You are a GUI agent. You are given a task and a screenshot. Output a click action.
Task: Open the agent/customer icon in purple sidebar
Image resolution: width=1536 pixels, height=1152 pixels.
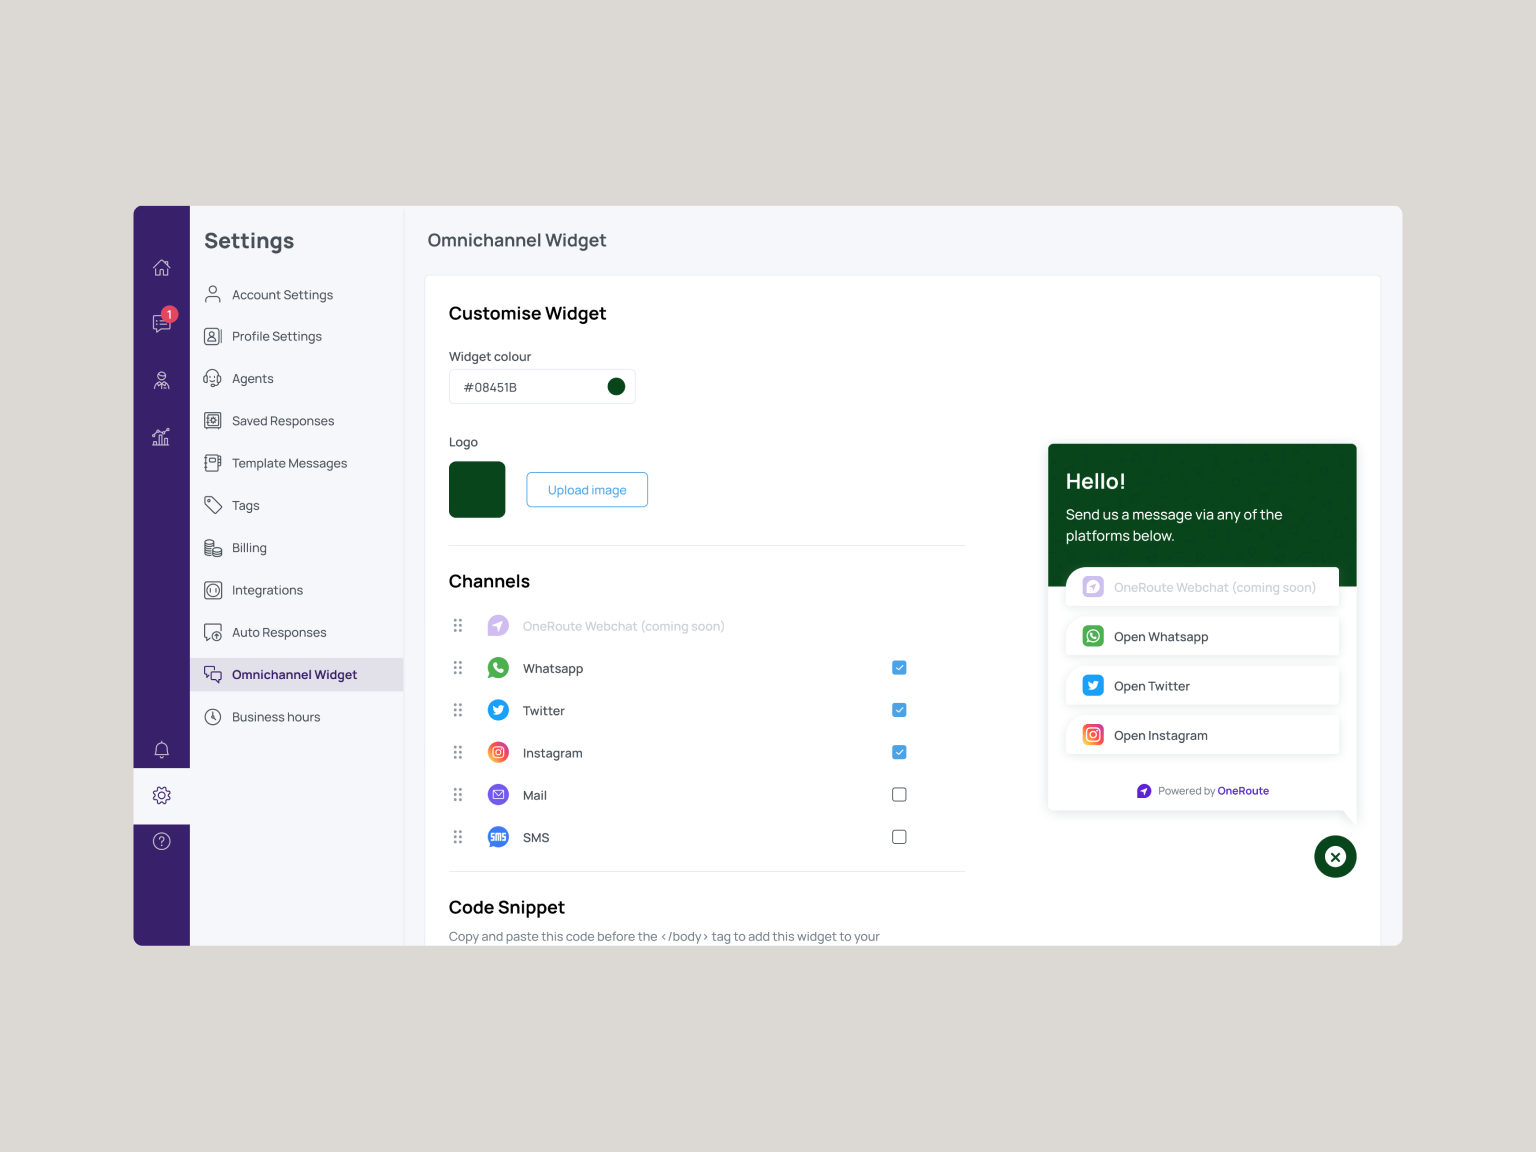(161, 380)
